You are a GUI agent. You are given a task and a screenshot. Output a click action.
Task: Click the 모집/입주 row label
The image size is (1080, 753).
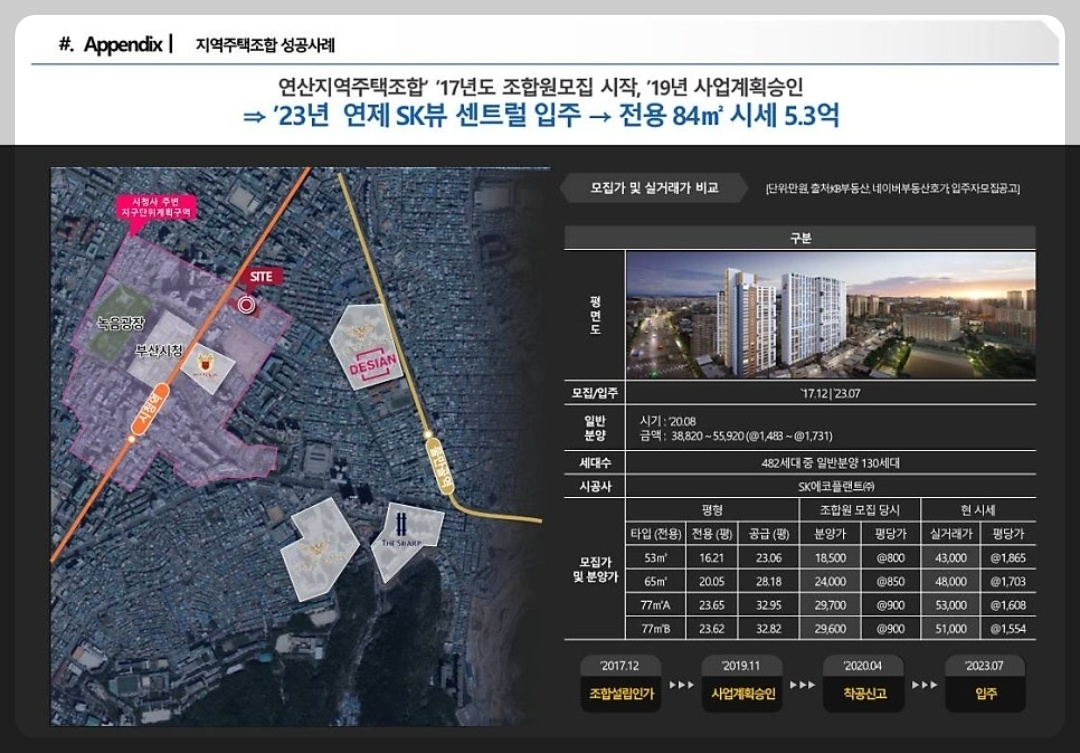point(595,393)
